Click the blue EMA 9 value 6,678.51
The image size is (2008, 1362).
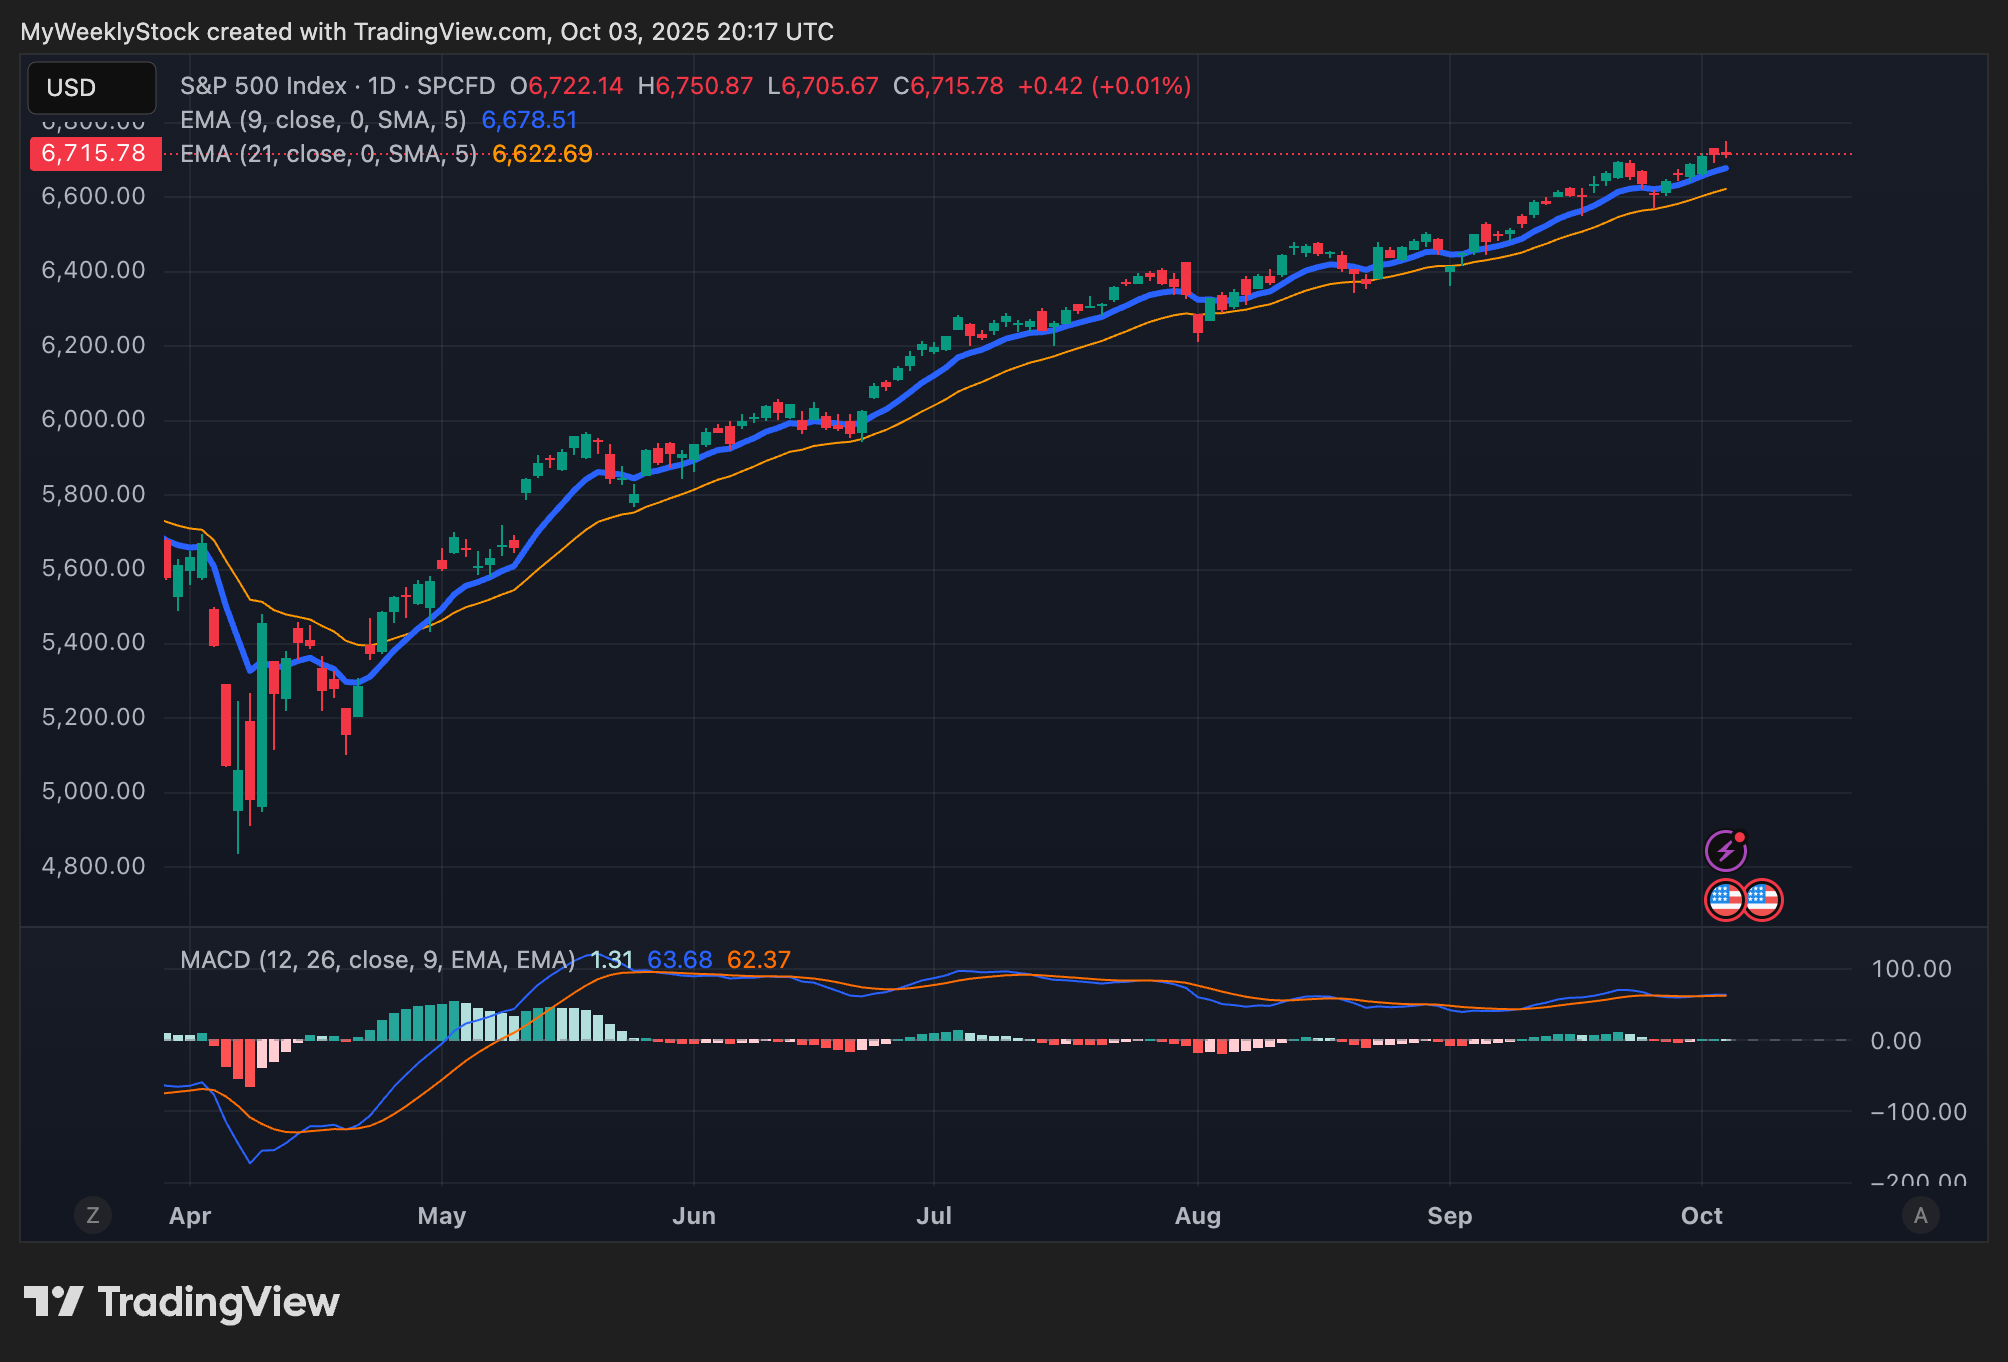(x=529, y=120)
